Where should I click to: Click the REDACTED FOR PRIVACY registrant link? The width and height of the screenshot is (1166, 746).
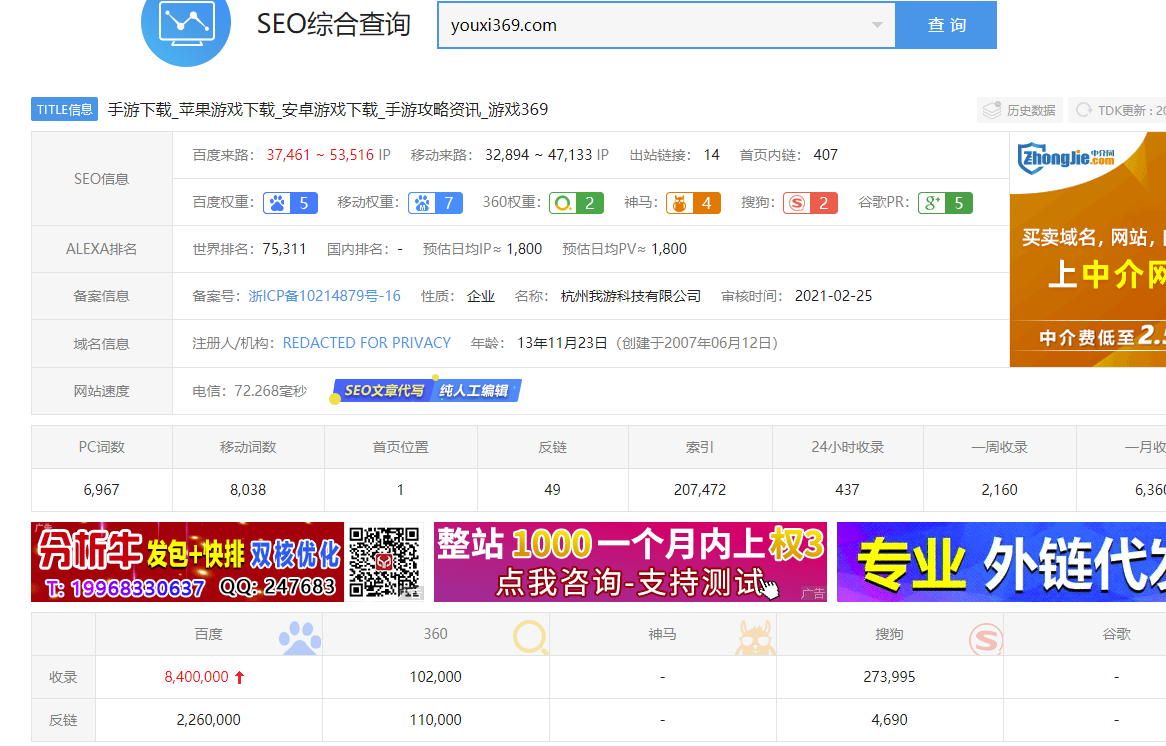point(366,343)
